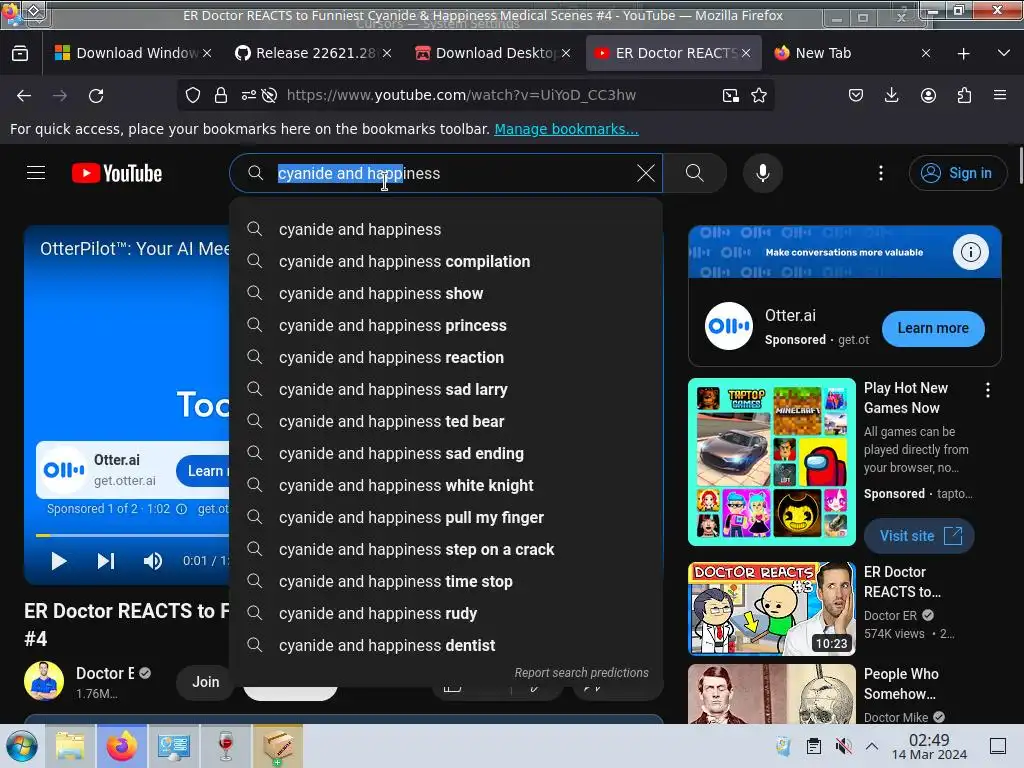1024x768 pixels.
Task: Open site permissions icon in address bar
Action: [248, 95]
